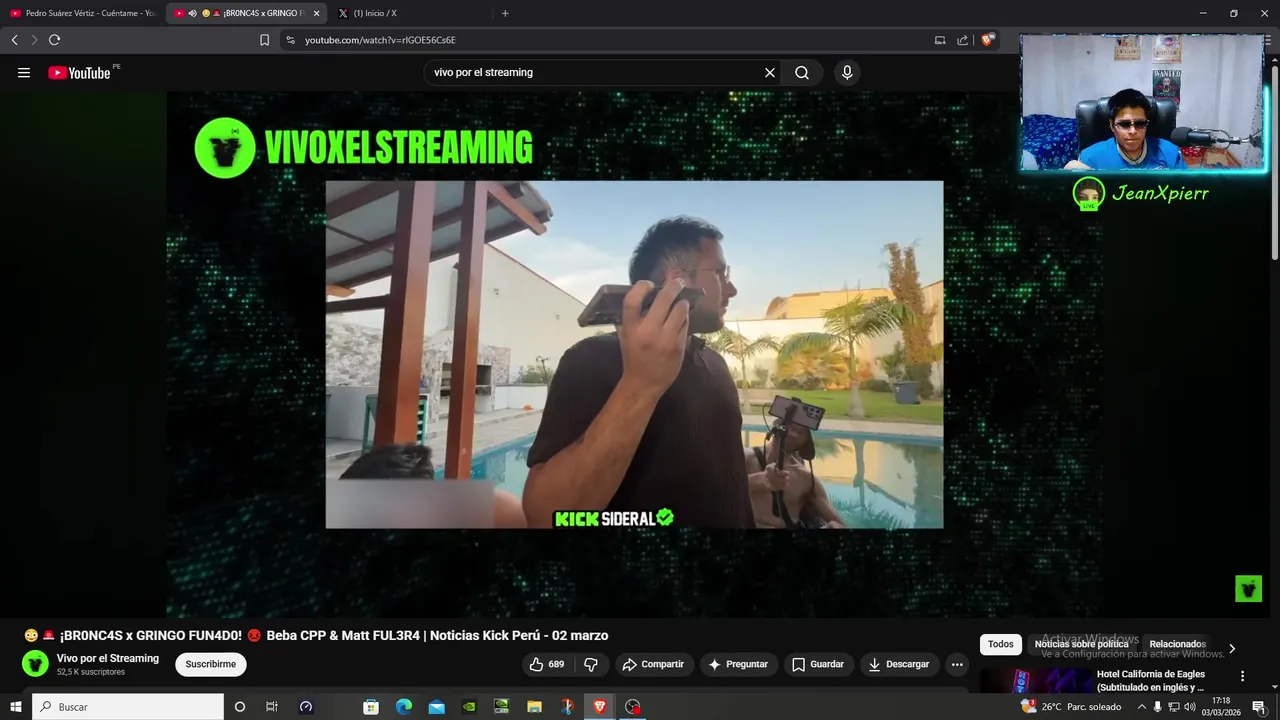
Task: Download video with the Descargar button
Action: [x=898, y=664]
